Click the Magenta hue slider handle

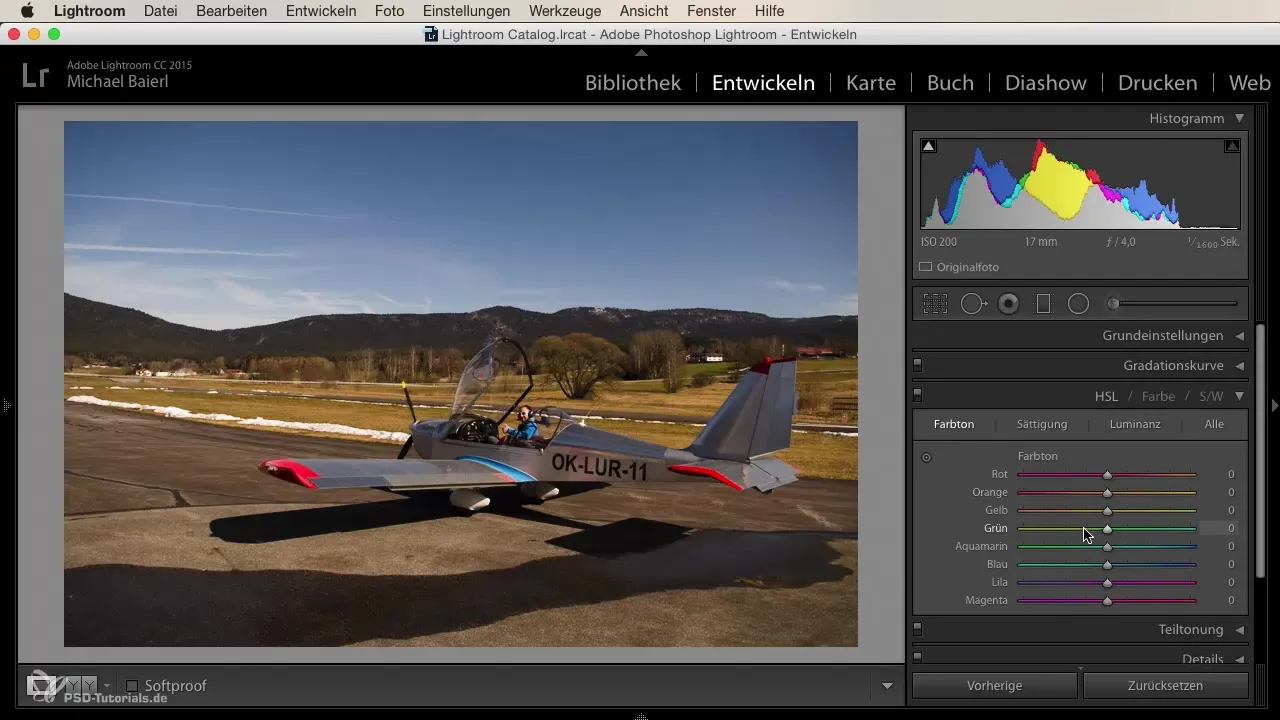tap(1107, 601)
